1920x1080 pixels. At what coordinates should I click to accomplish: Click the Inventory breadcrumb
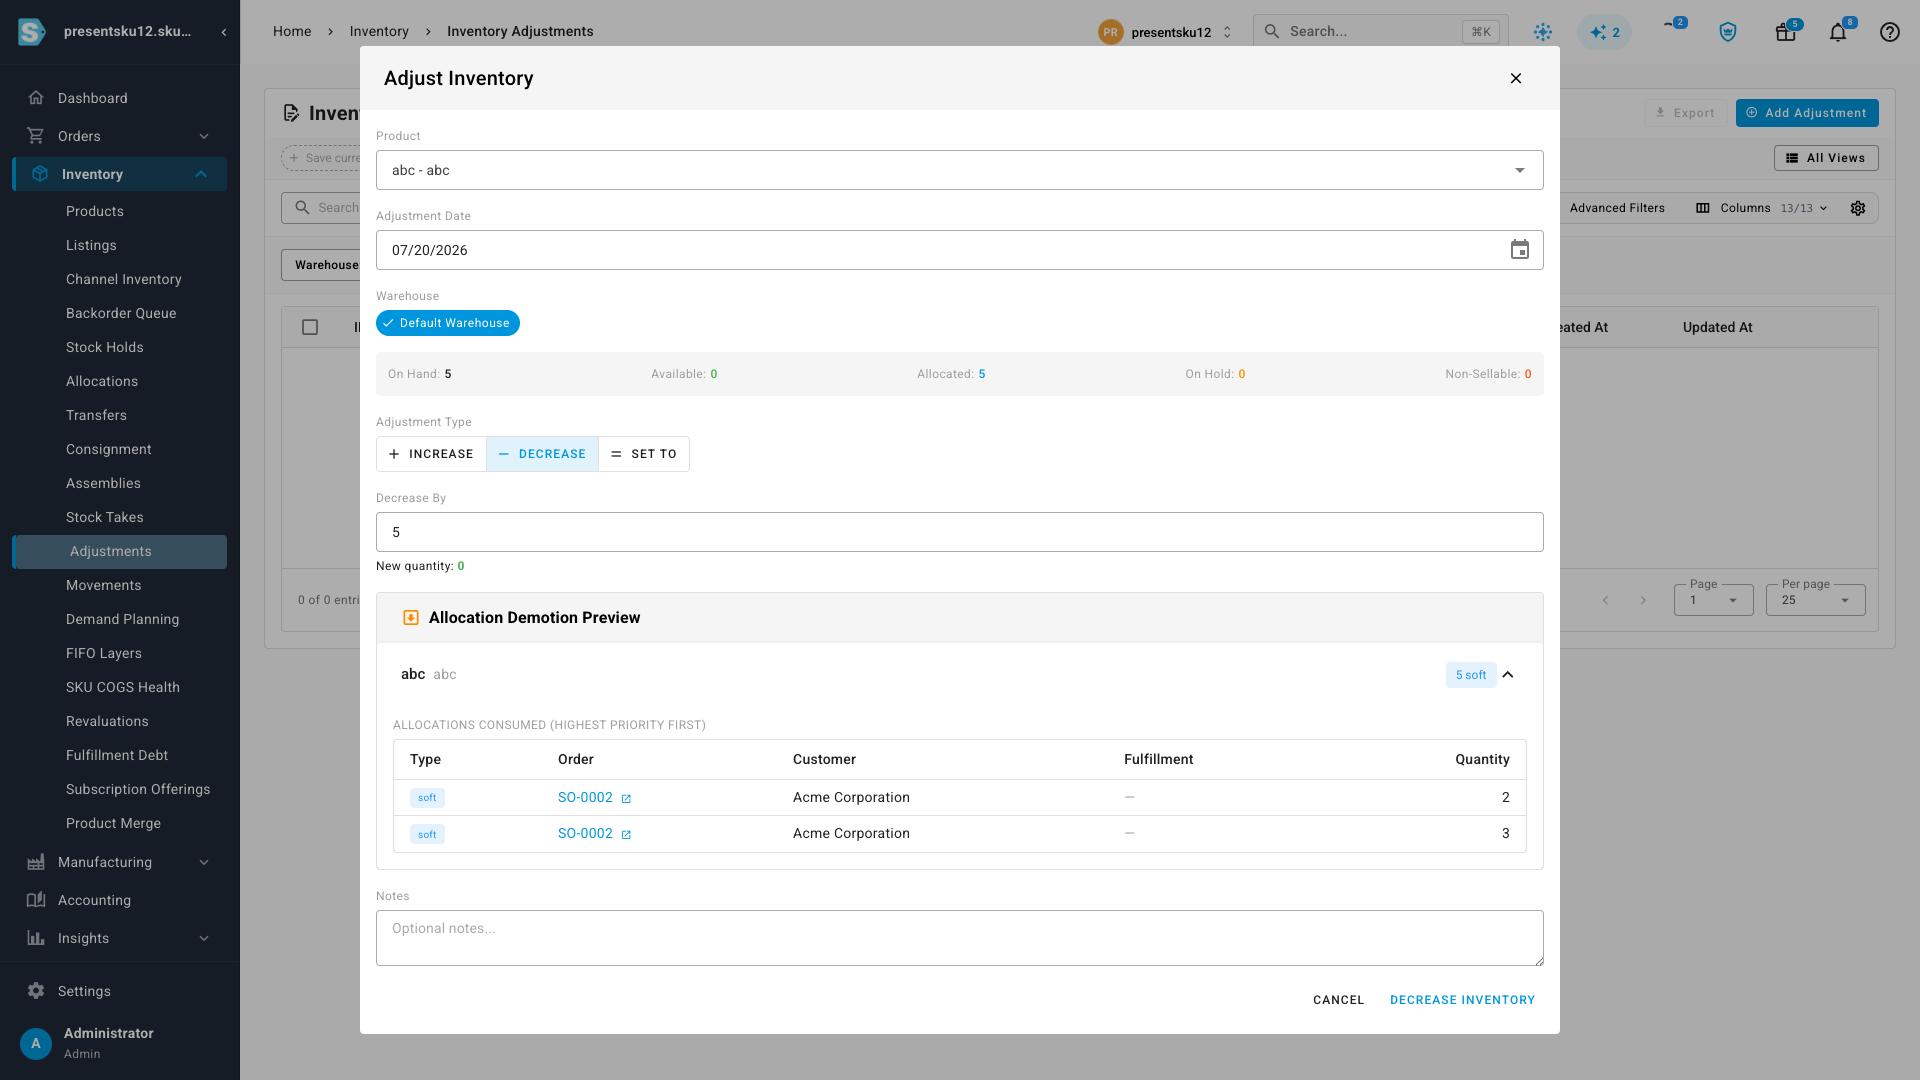[x=379, y=32]
